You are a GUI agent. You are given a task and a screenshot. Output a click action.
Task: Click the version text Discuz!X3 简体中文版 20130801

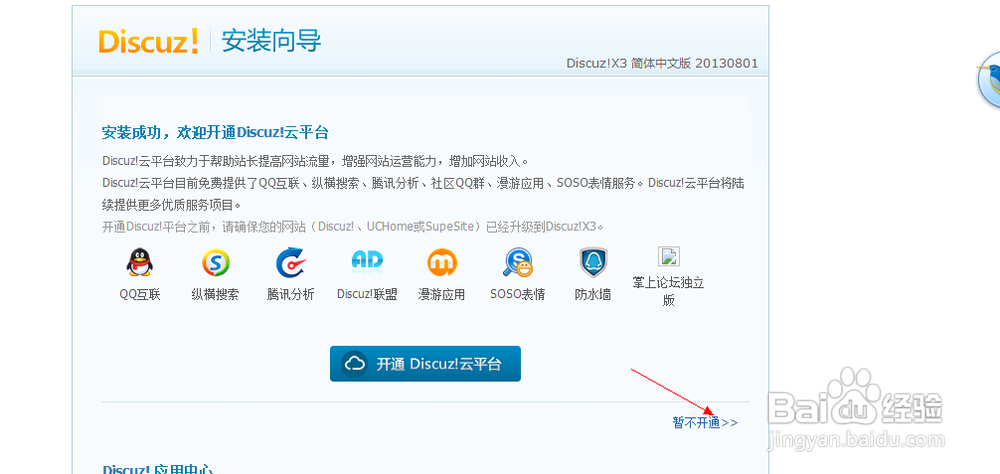tap(662, 63)
